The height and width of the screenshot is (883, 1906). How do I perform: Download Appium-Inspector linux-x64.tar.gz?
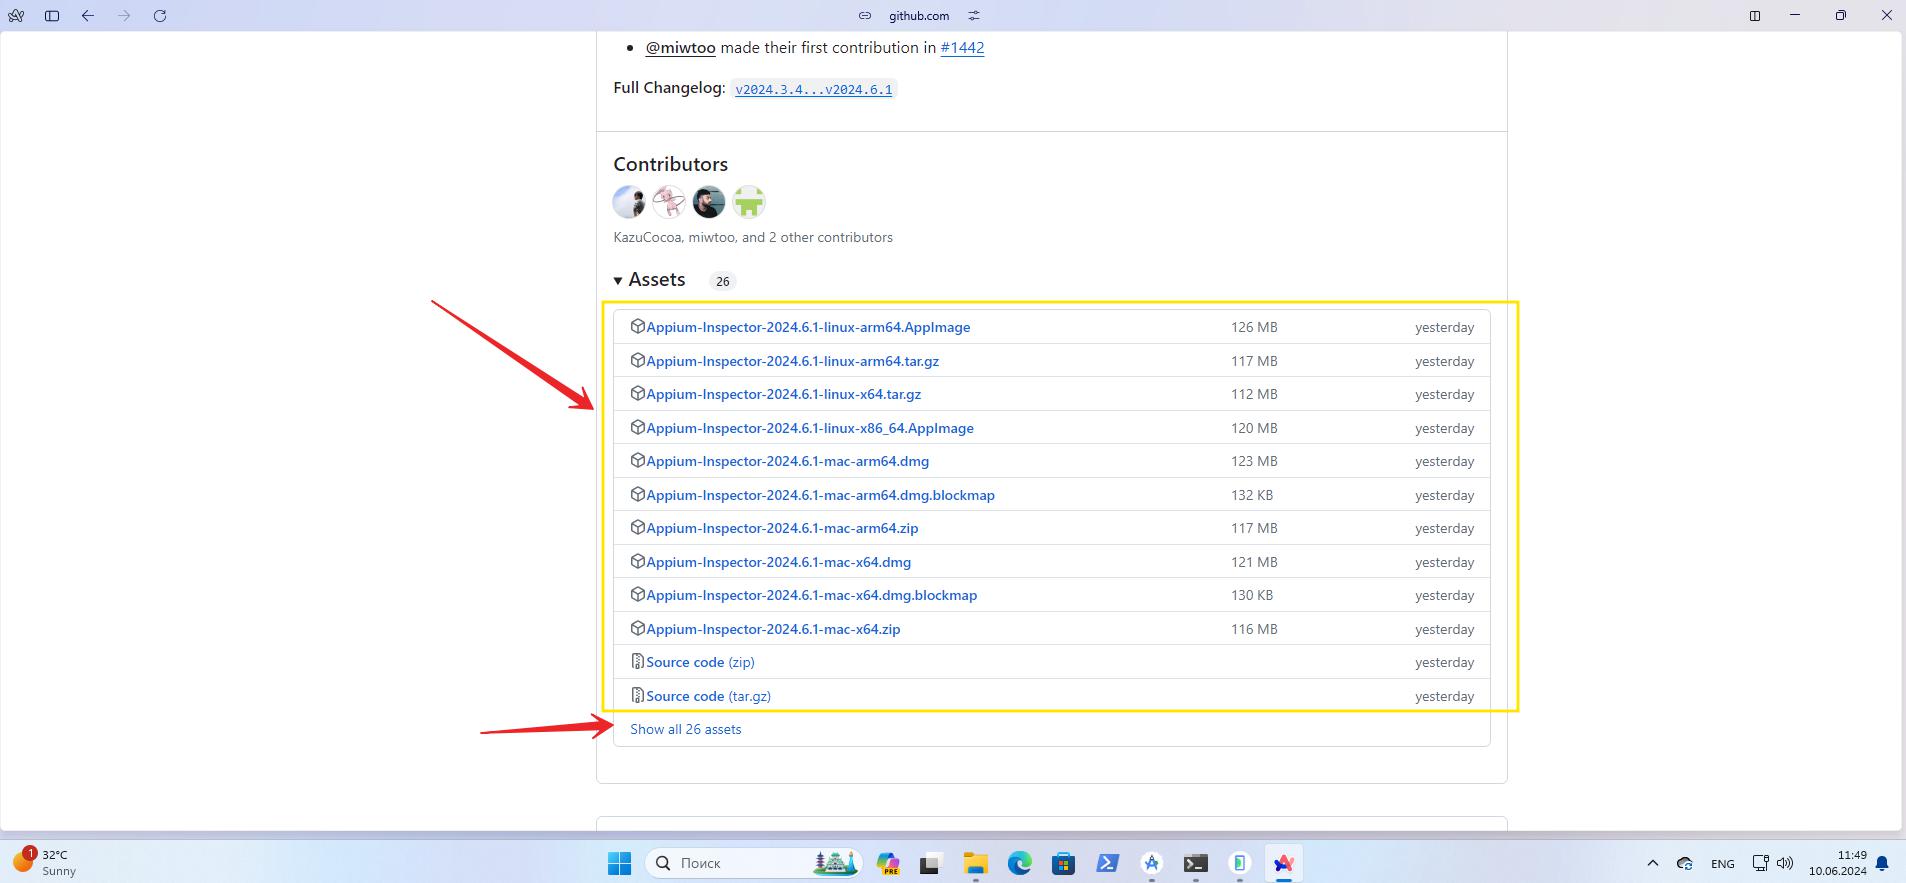(783, 394)
